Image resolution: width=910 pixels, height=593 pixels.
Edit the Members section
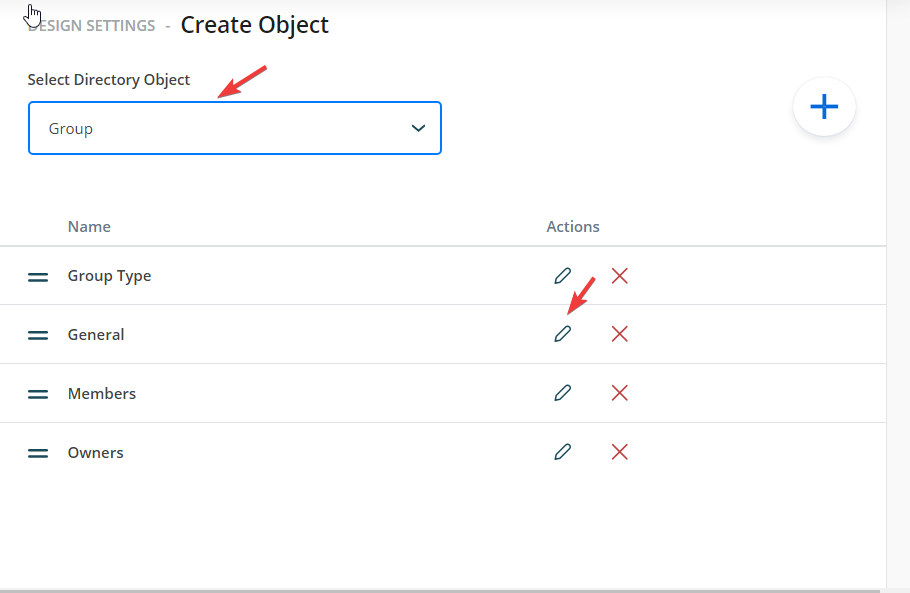563,393
